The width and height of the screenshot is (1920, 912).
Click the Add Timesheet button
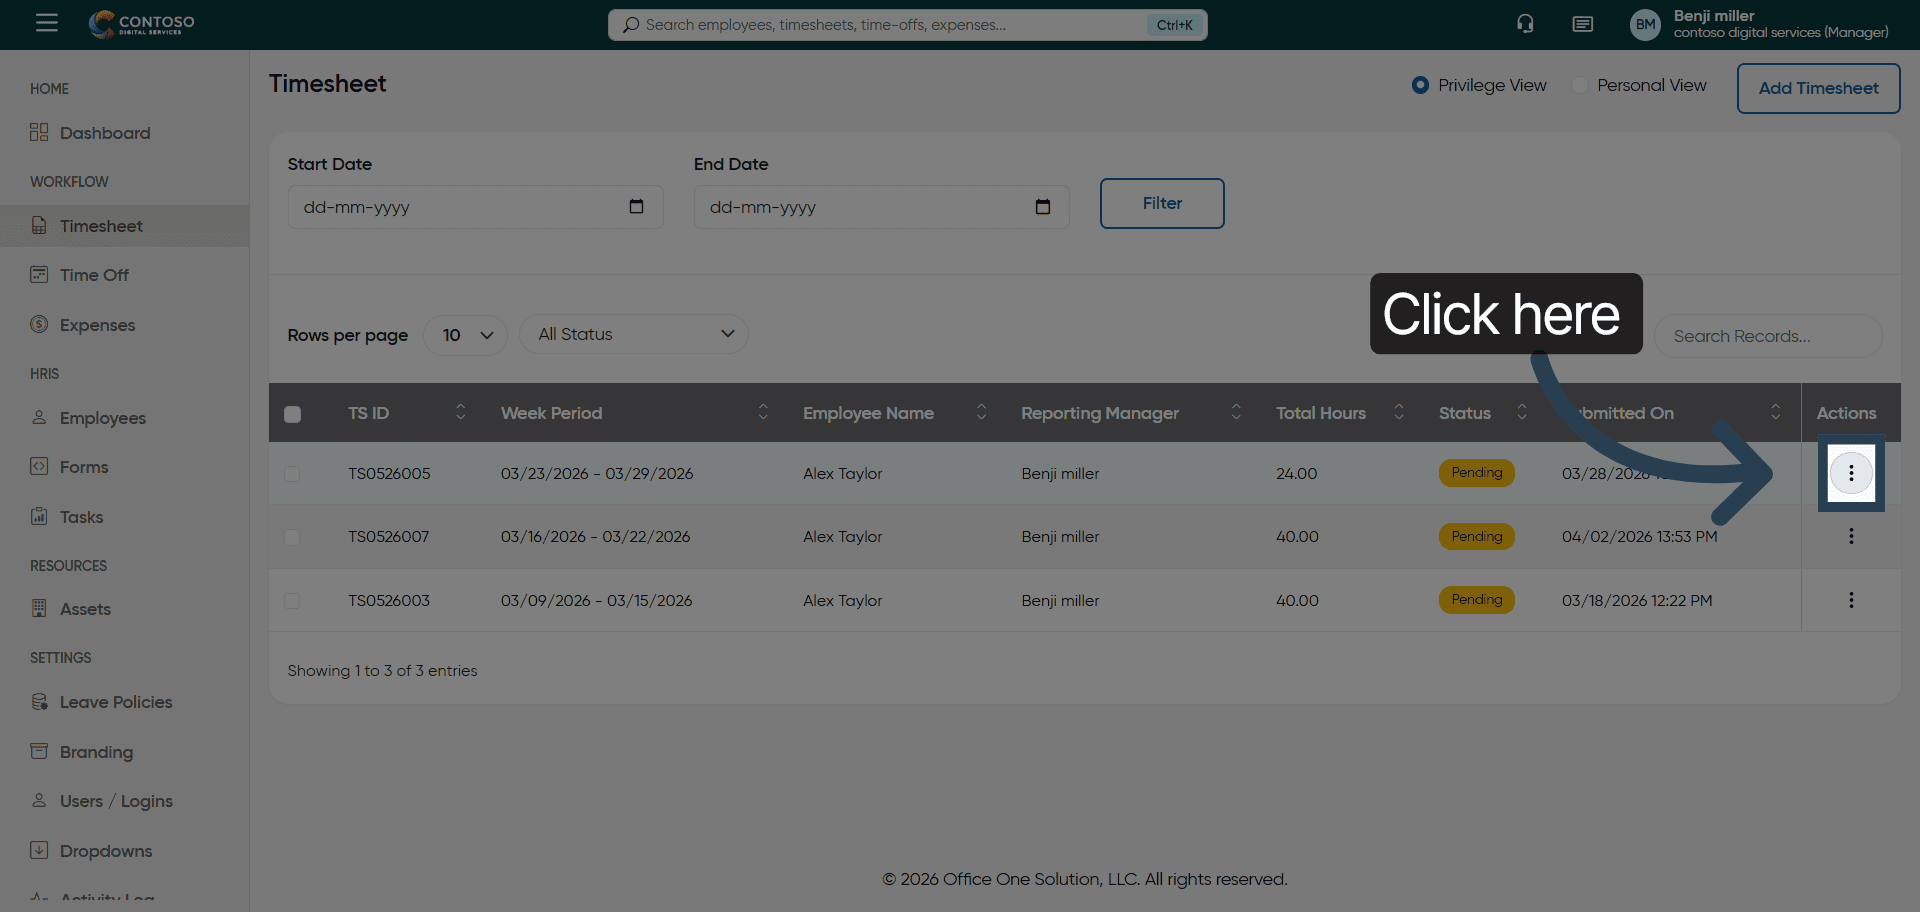pyautogui.click(x=1817, y=88)
